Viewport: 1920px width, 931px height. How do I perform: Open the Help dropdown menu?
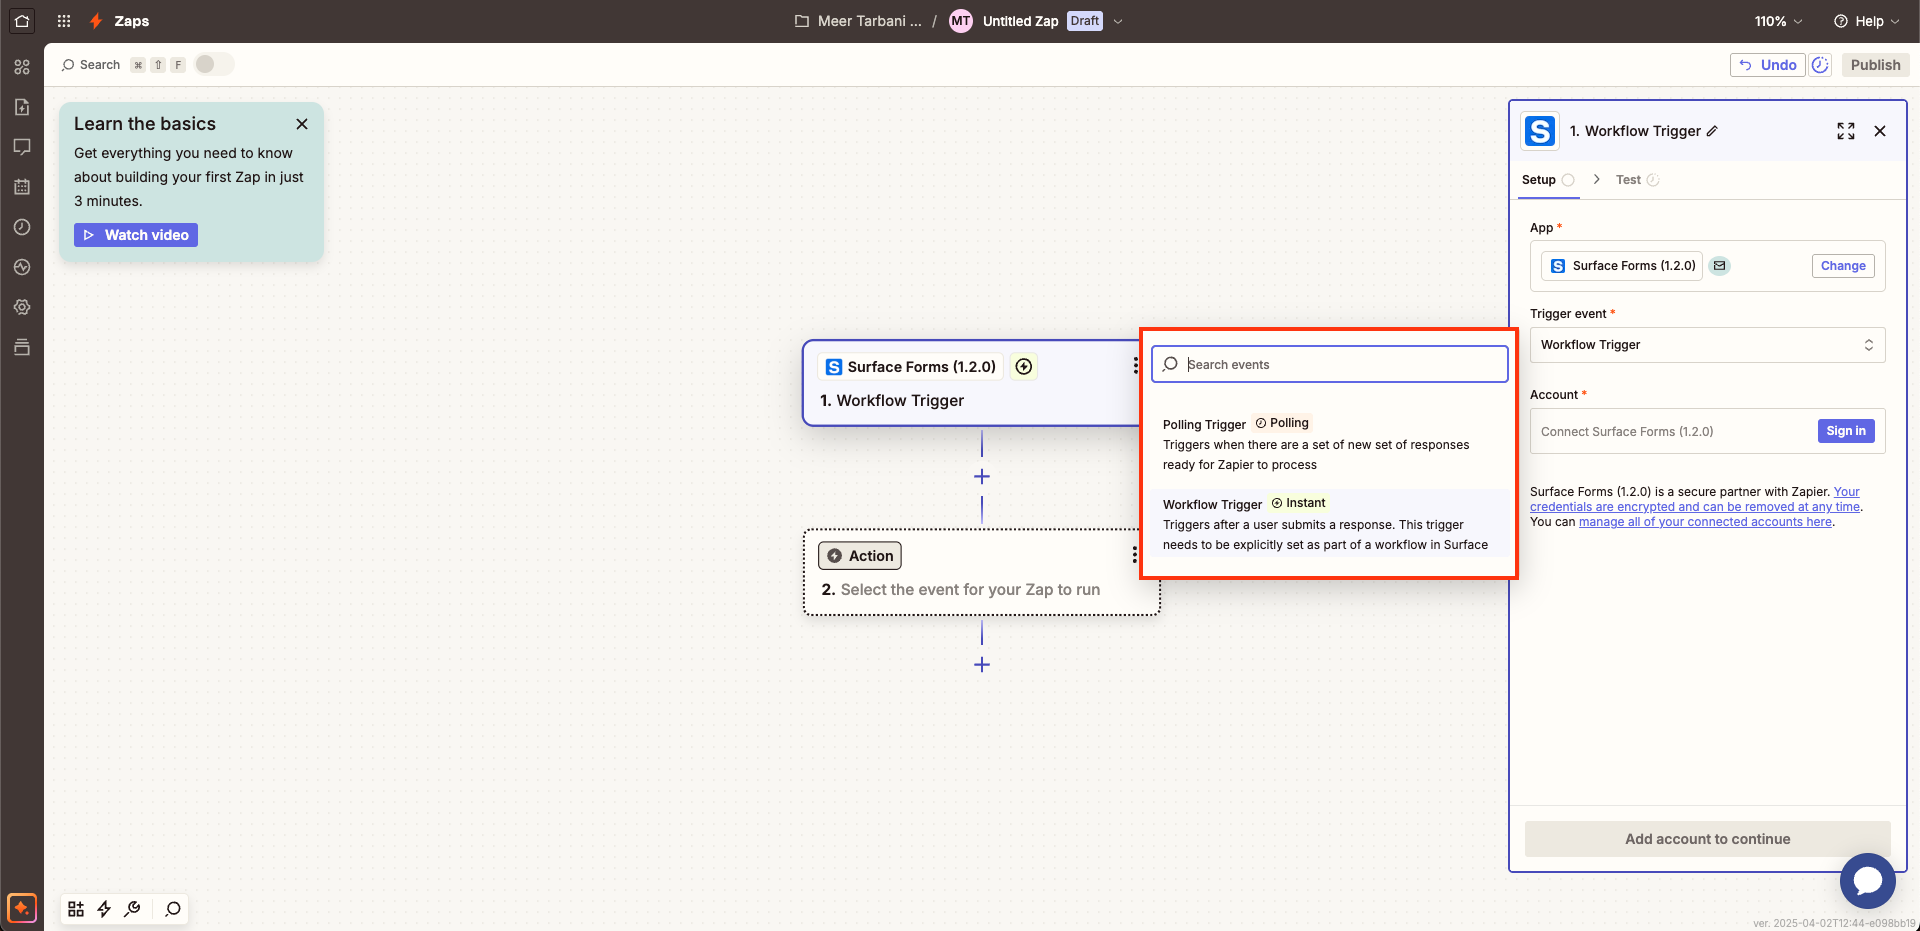tap(1866, 21)
